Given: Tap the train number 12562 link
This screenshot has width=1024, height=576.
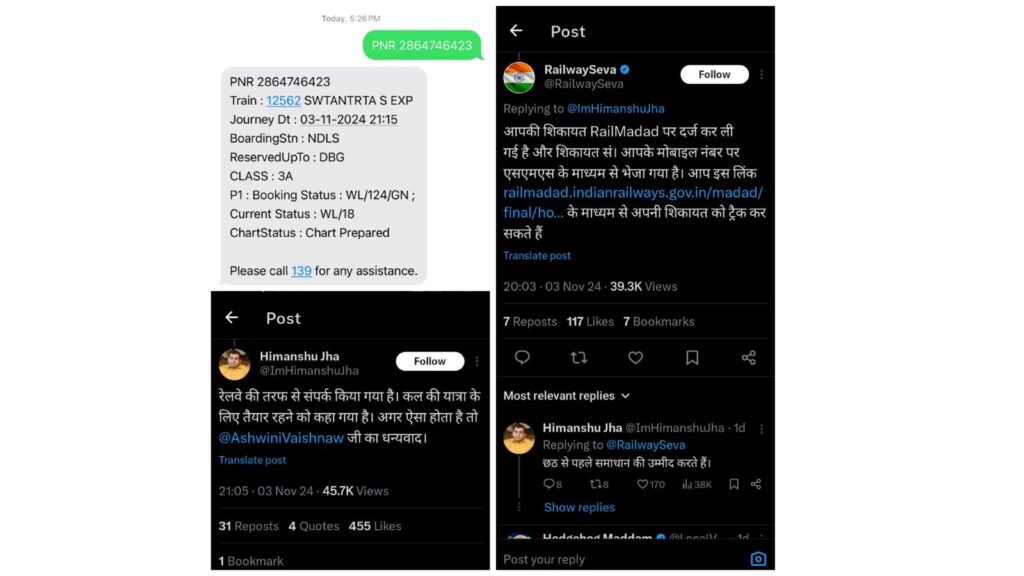Looking at the screenshot, I should 283,100.
